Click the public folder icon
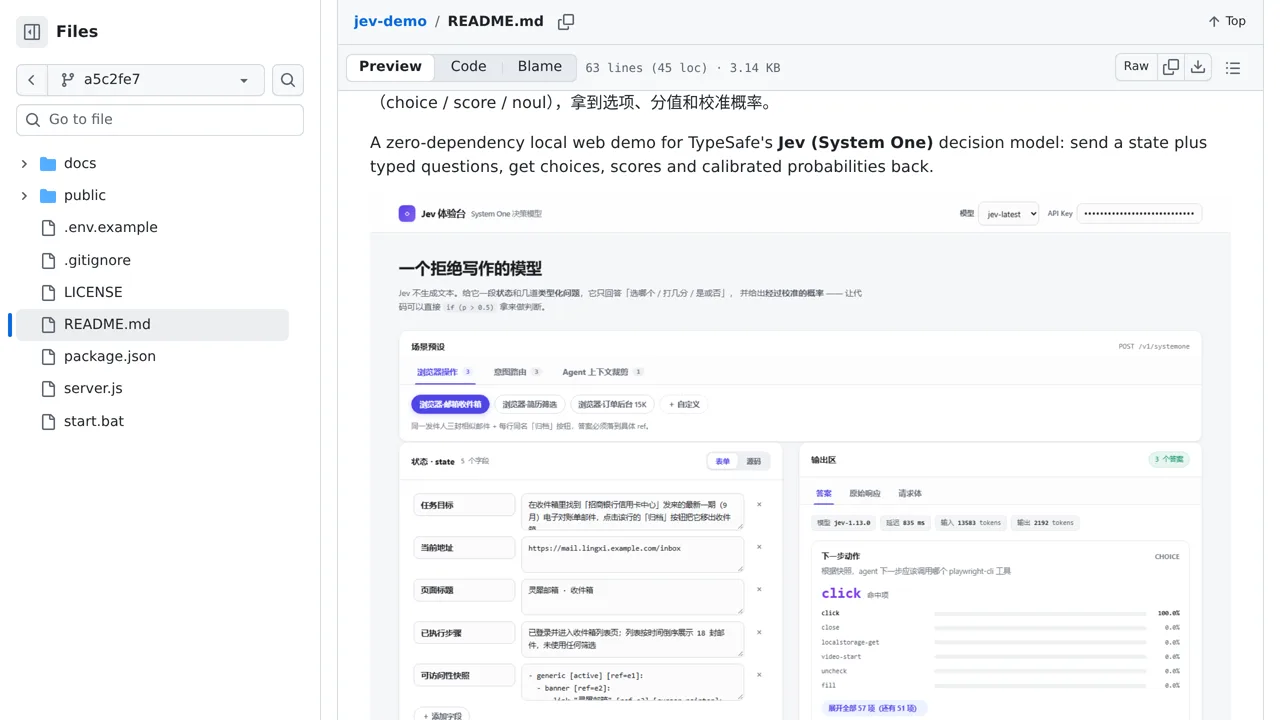Viewport: 1280px width, 720px height. click(48, 195)
